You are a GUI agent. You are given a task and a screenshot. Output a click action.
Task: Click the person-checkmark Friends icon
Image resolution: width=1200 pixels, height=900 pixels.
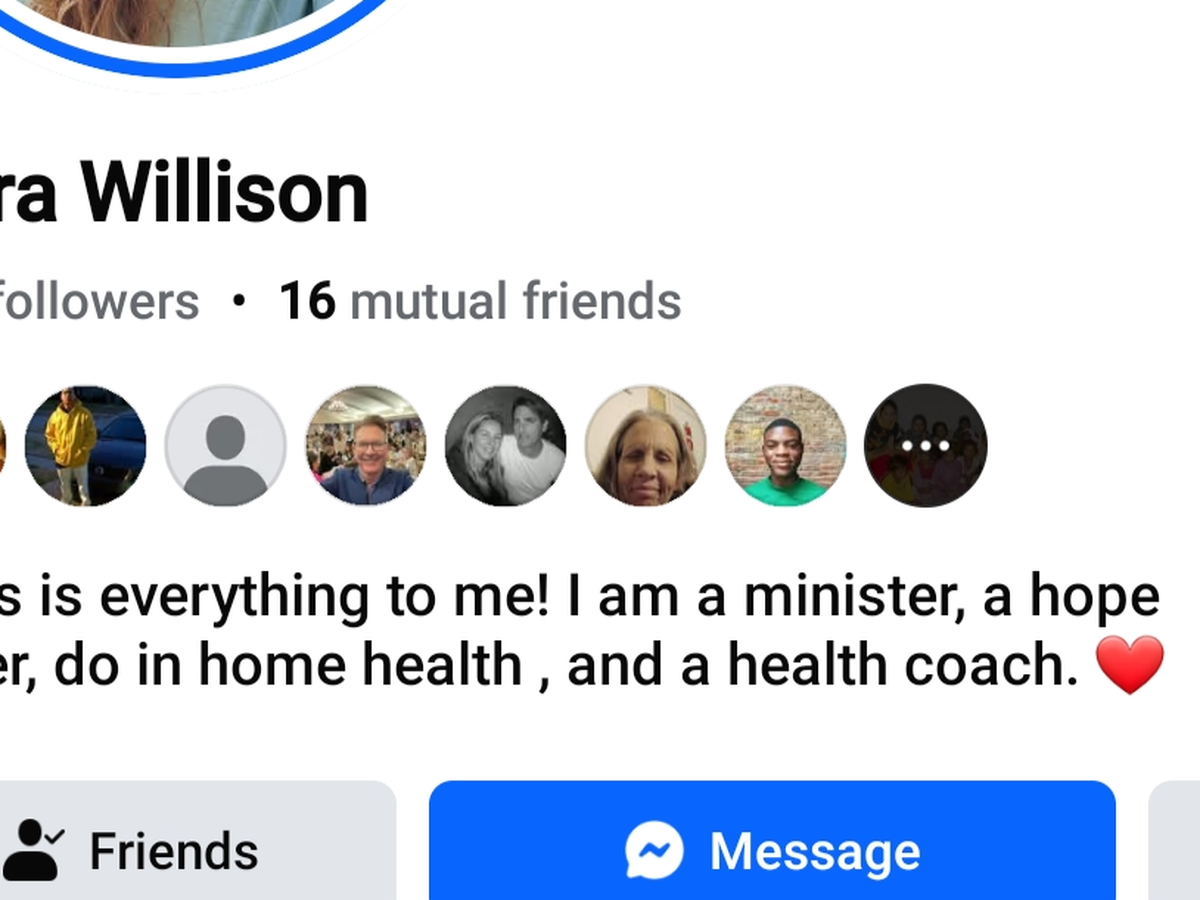tap(33, 850)
